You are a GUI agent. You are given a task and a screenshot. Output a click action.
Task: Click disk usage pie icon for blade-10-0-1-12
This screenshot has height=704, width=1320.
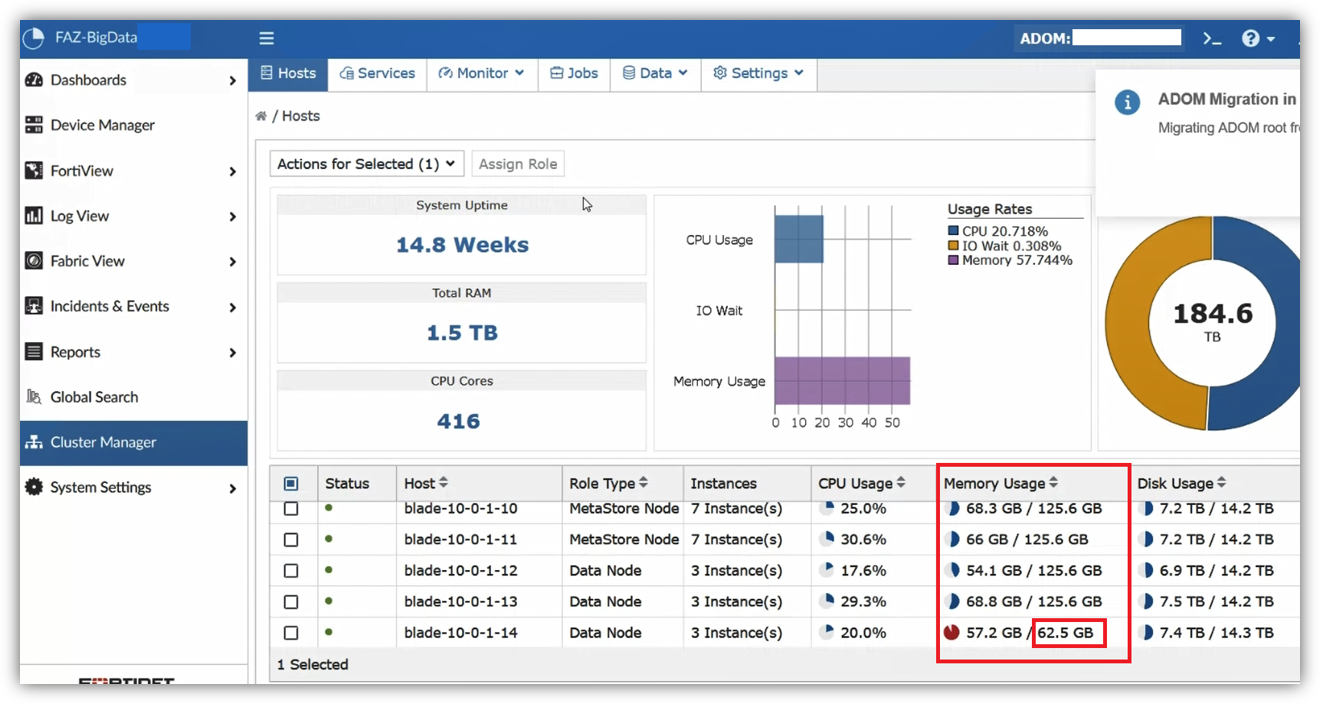click(x=1146, y=571)
